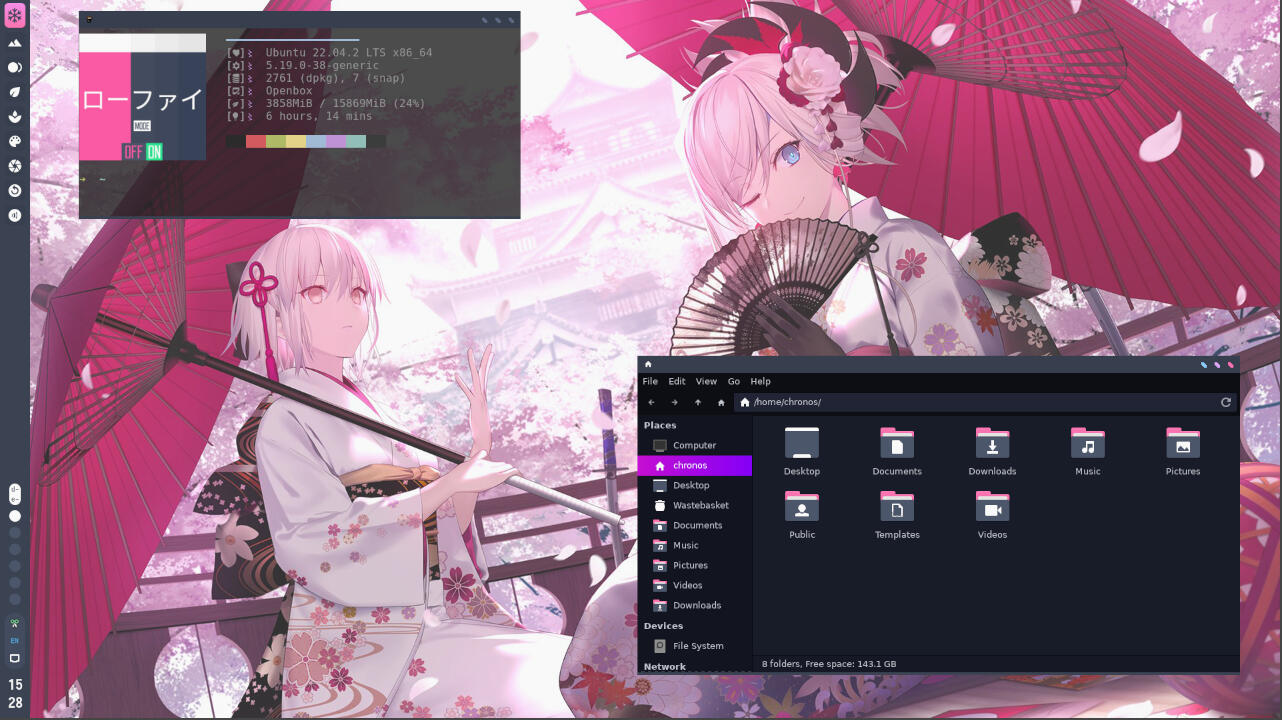This screenshot has width=1282, height=720.
Task: Open the green scissors tray icon
Action: click(x=15, y=623)
